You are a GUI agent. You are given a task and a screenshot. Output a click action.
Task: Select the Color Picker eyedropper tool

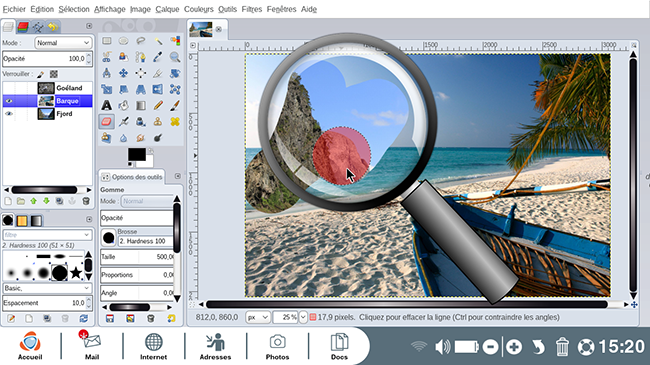158,57
